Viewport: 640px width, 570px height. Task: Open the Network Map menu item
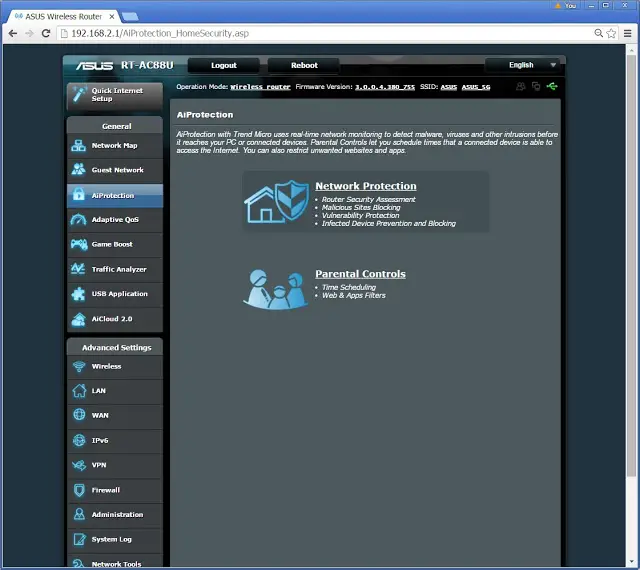tap(115, 145)
